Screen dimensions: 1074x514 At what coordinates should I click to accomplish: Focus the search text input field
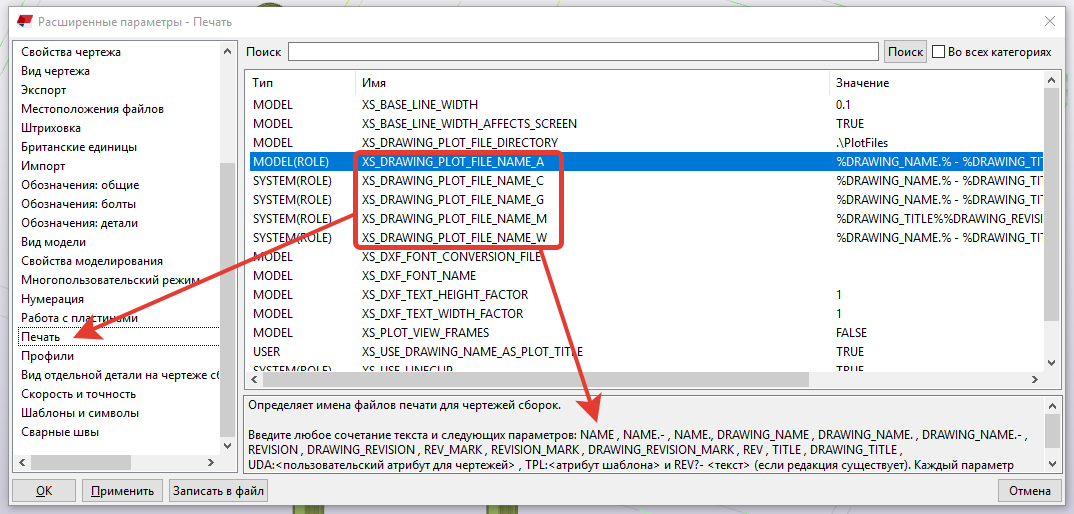coord(584,52)
